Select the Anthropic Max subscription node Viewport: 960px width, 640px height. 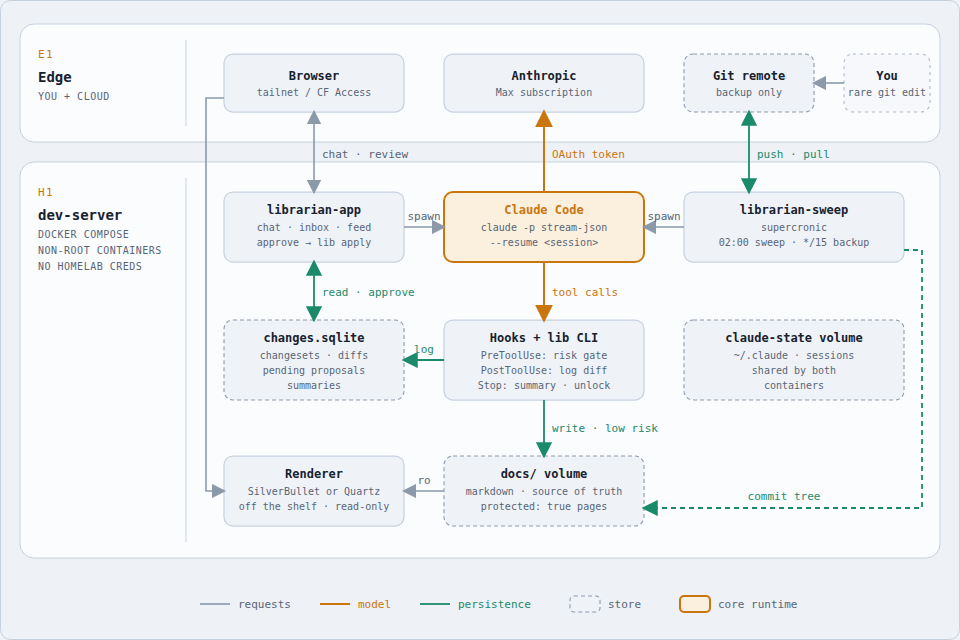click(544, 83)
